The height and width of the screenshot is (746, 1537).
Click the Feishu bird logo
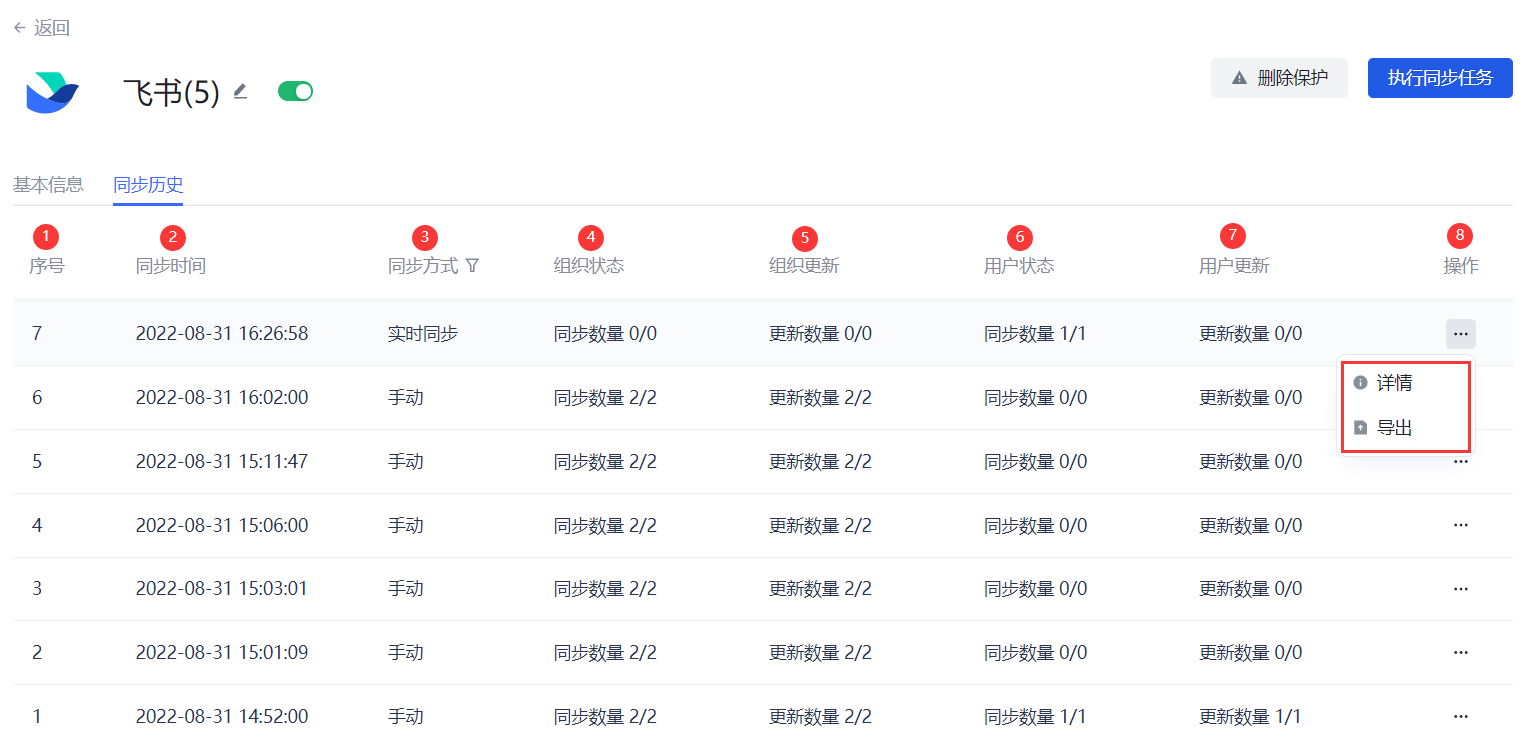(52, 93)
